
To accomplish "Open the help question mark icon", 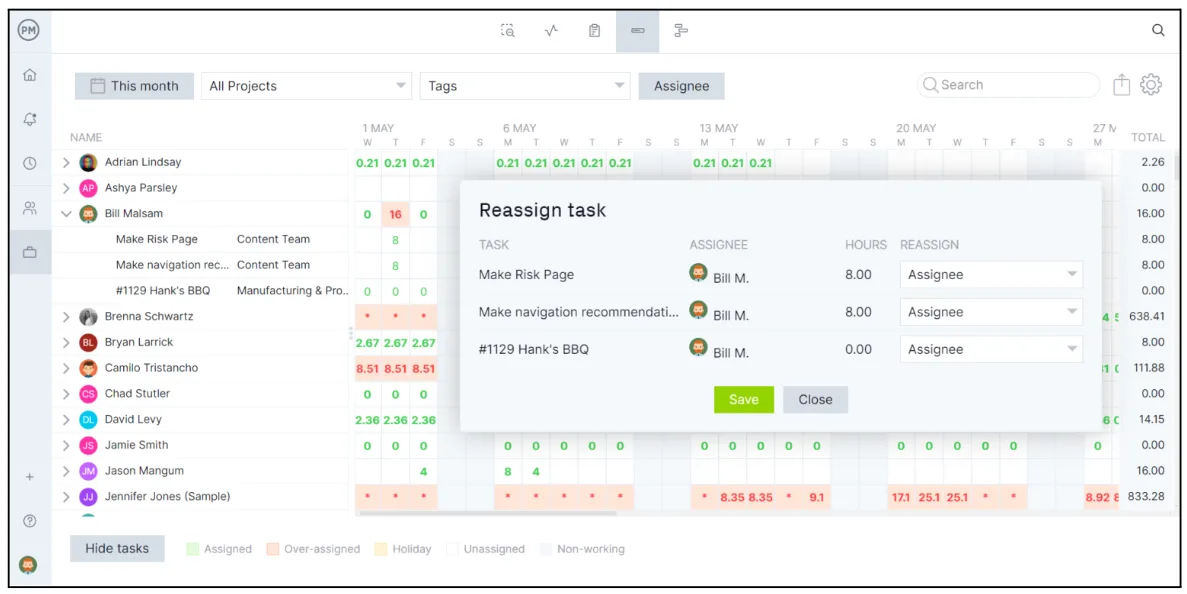I will point(29,521).
